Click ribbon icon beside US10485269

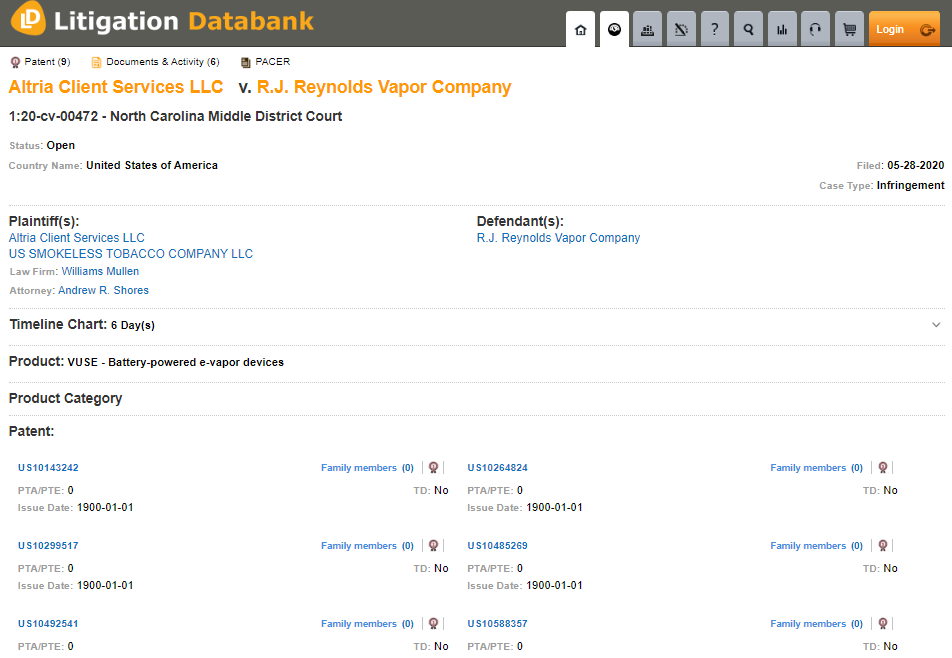(x=883, y=546)
